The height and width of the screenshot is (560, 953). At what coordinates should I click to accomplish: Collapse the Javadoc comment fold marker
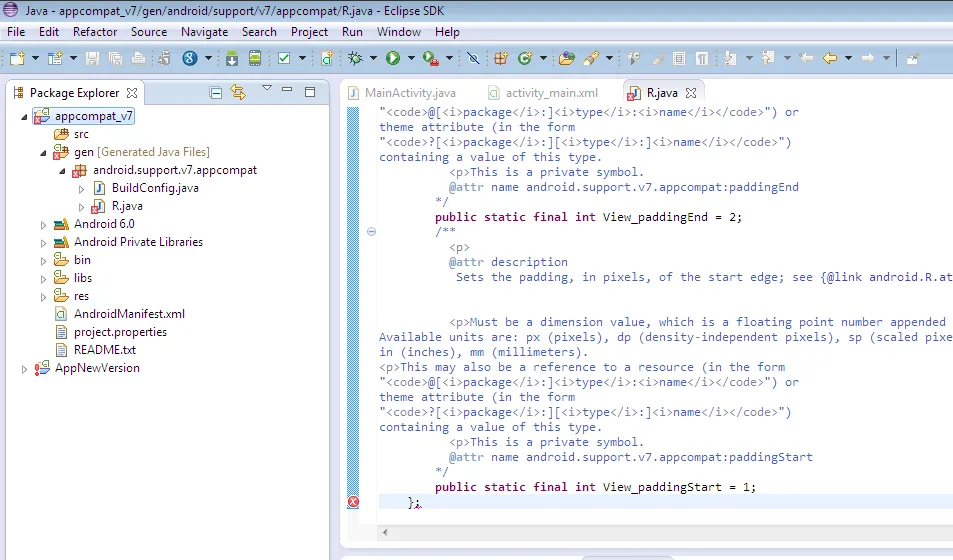click(x=371, y=231)
